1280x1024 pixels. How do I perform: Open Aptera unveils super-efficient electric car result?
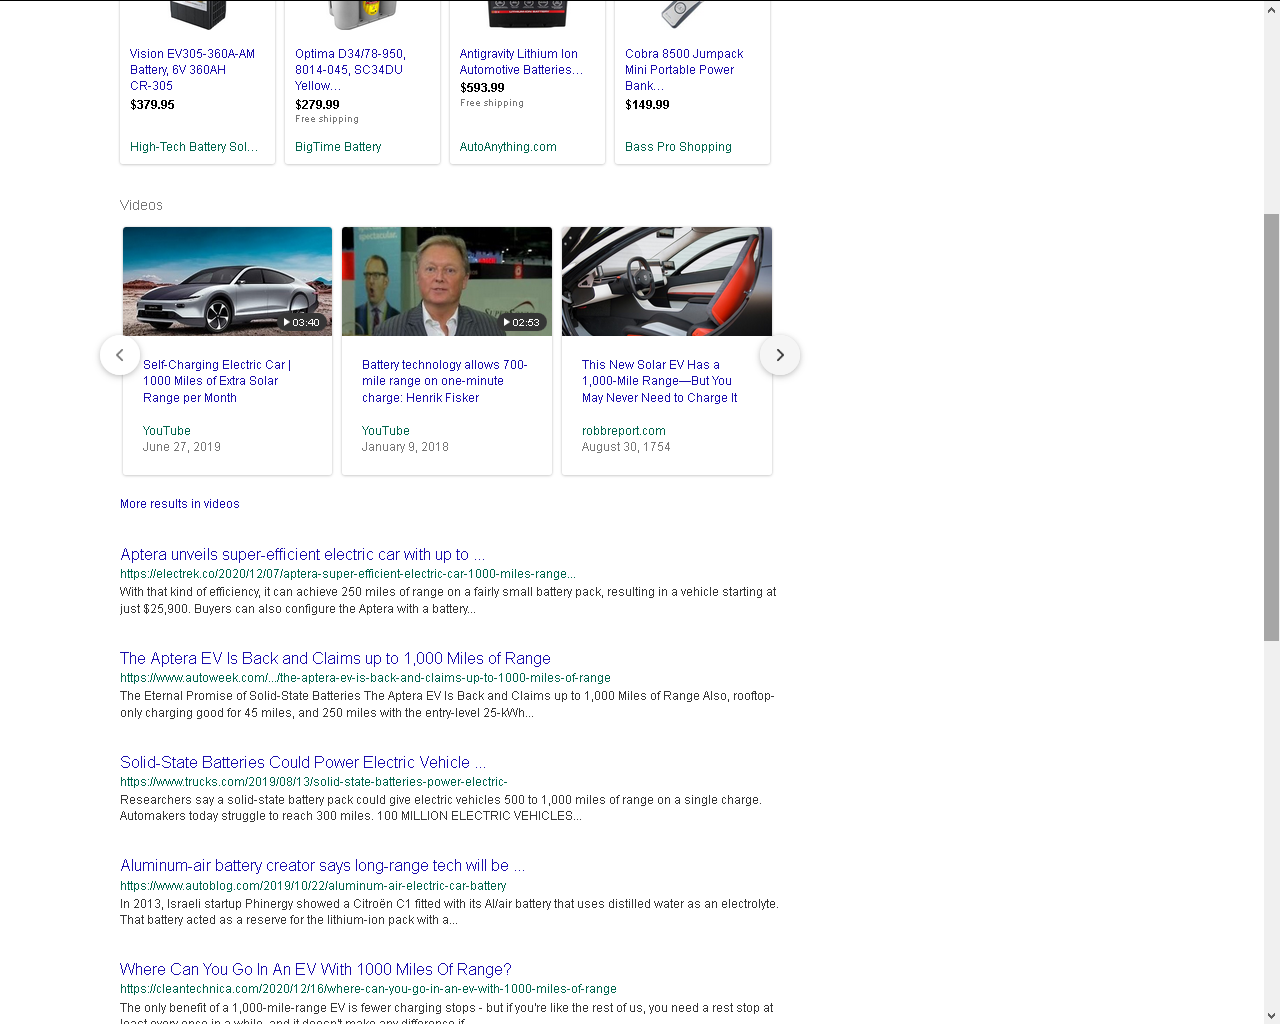pyautogui.click(x=302, y=554)
